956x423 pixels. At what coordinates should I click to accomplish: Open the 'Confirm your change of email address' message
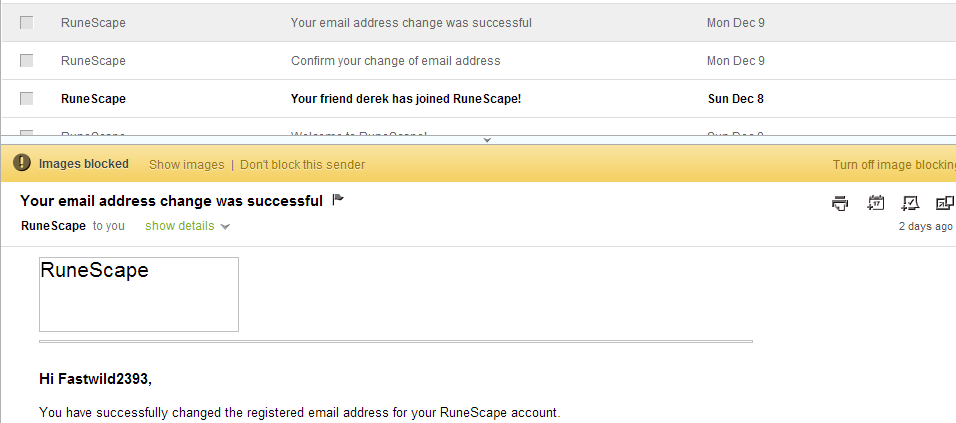tap(395, 61)
